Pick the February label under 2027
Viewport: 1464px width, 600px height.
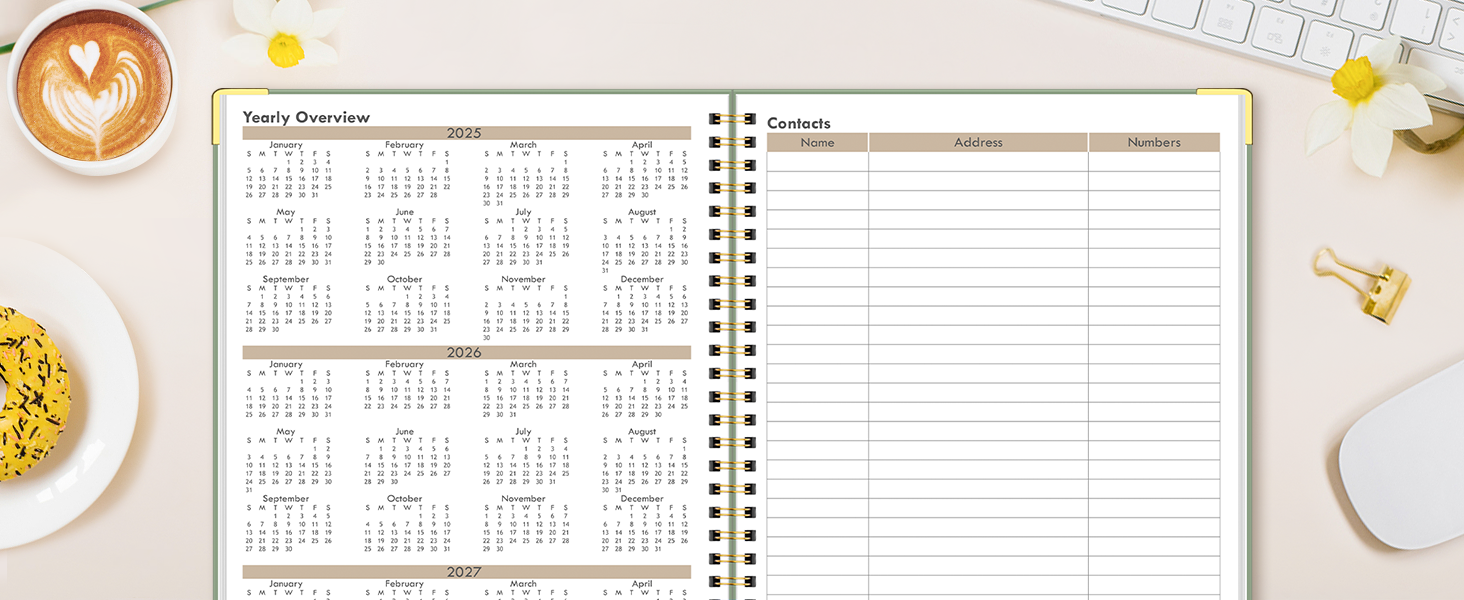click(405, 584)
